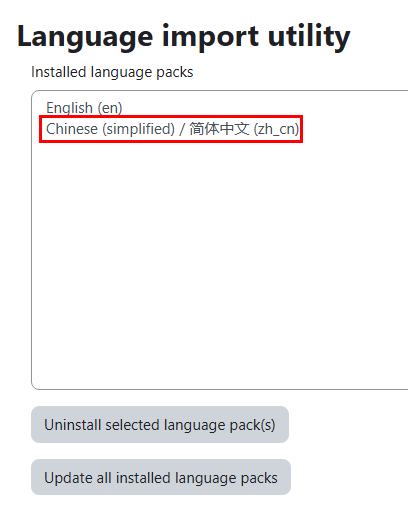408x515 pixels.
Task: Focus the installed language packs list box
Action: tap(220, 240)
